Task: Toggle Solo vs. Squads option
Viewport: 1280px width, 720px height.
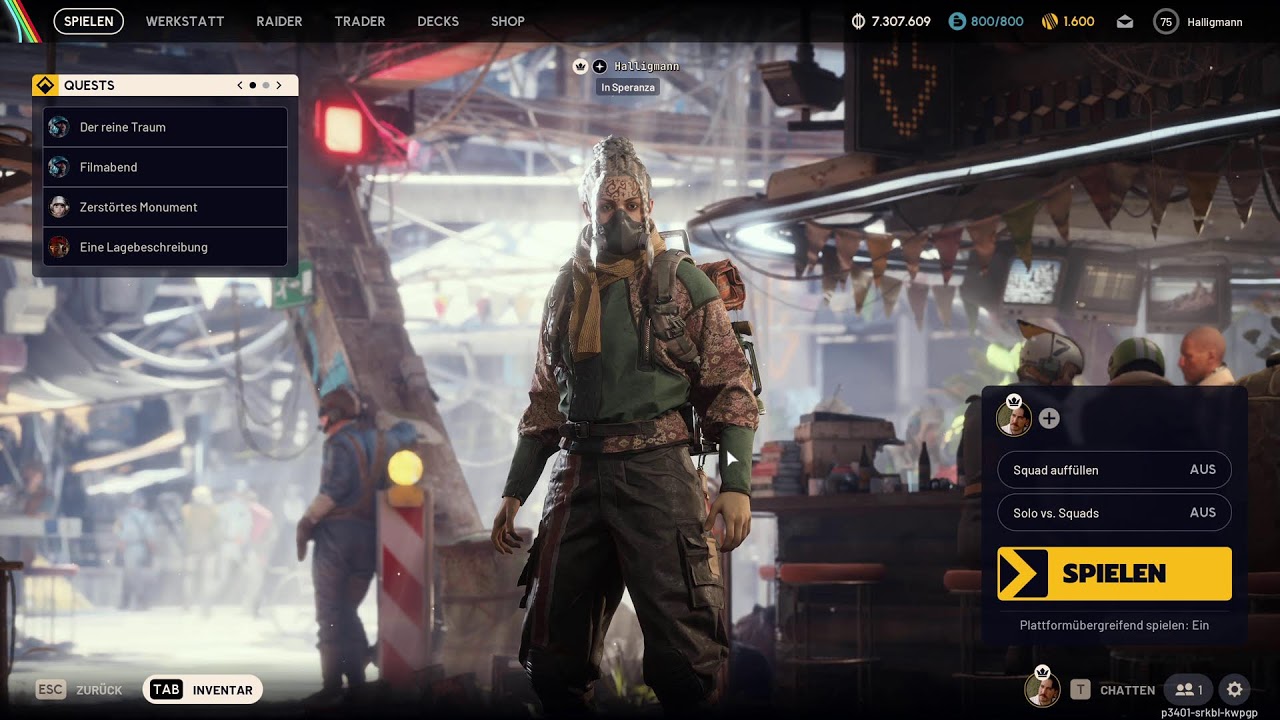Action: pos(1114,513)
